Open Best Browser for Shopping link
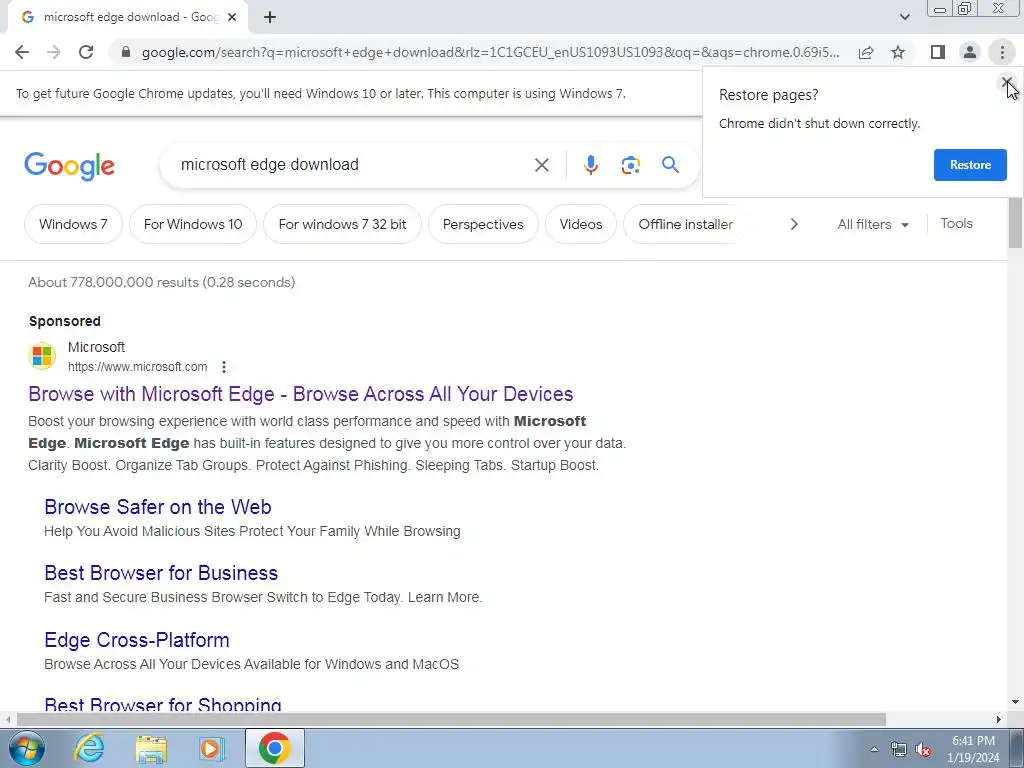Viewport: 1024px width, 768px height. (163, 704)
